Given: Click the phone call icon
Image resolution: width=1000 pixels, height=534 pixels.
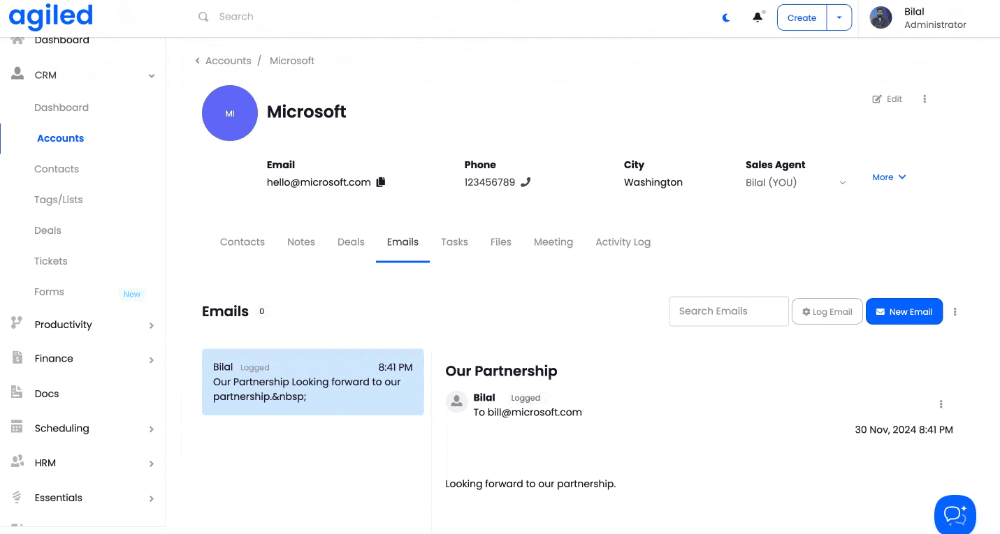Looking at the screenshot, I should (526, 182).
